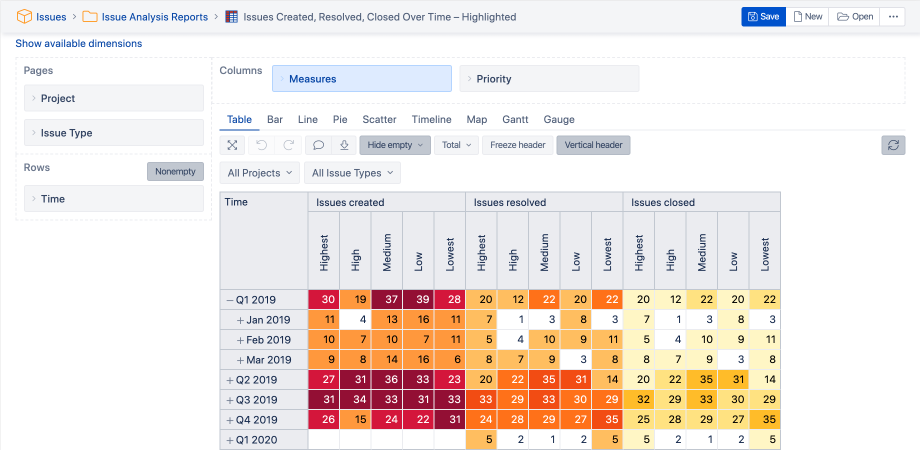The height and width of the screenshot is (450, 920).
Task: Open the All Issue Types dropdown
Action: (352, 173)
